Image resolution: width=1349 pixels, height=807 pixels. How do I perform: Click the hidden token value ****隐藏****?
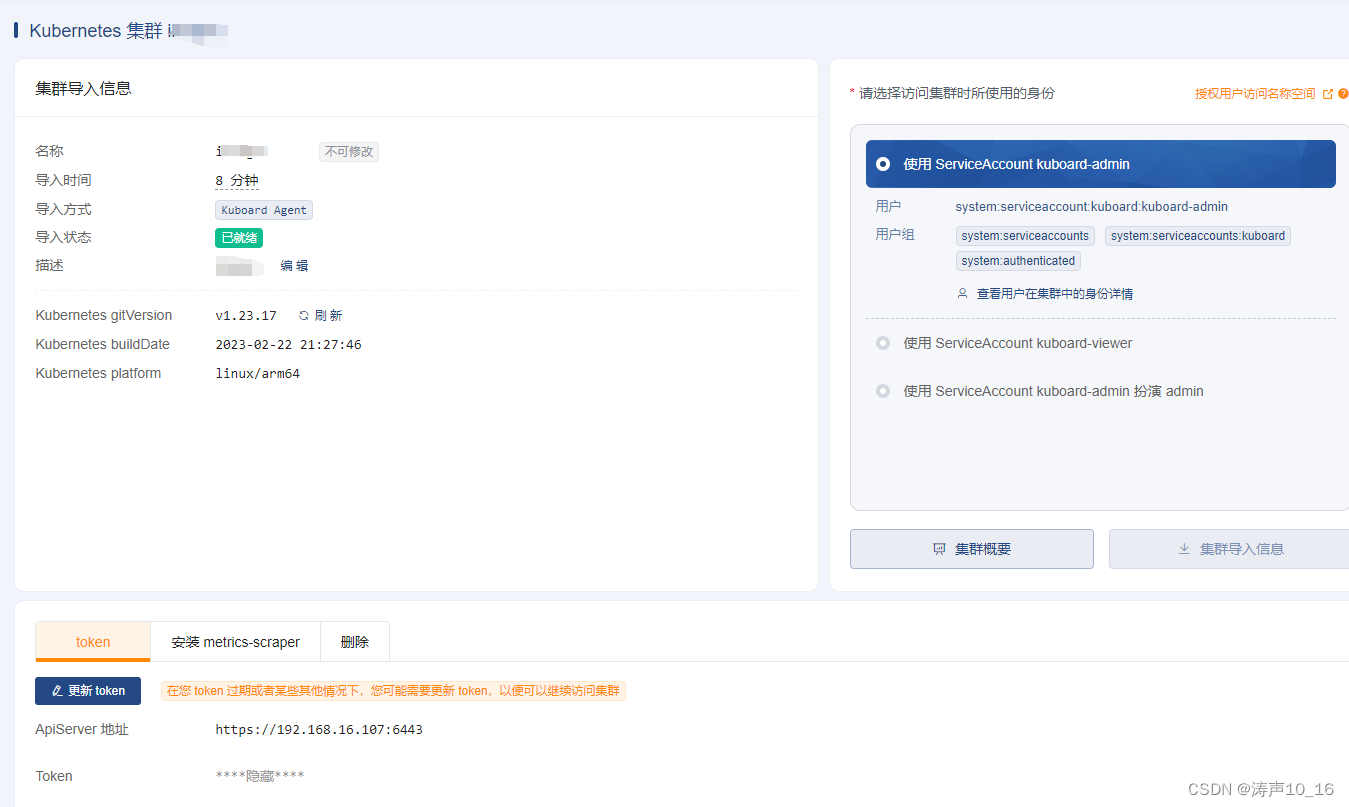[260, 776]
